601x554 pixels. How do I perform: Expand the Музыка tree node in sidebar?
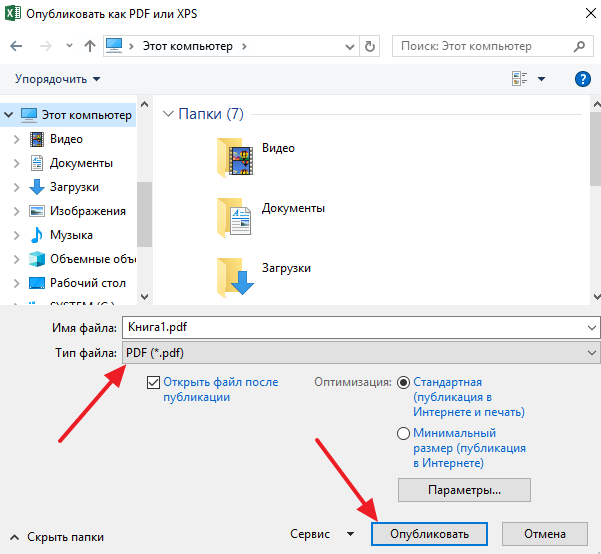pyautogui.click(x=16, y=235)
